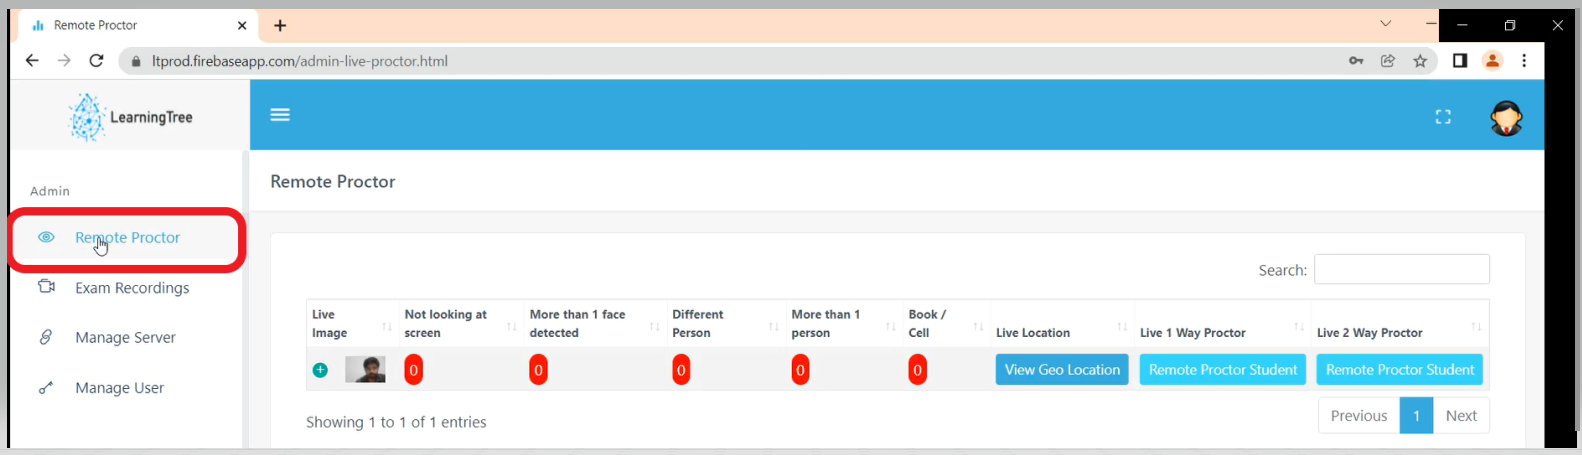
Task: Toggle the browser side panel icon
Action: (1460, 61)
